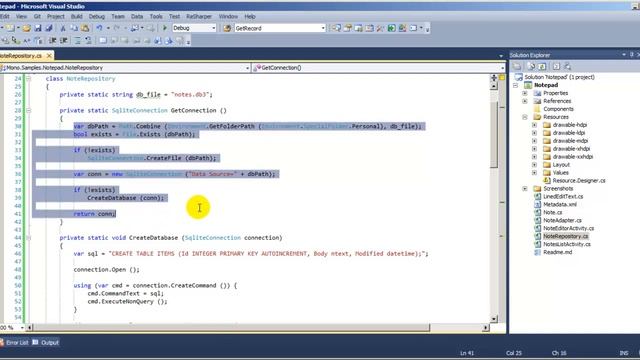Select Solution 'Notepad' root node
640x360 pixels.
[554, 77]
